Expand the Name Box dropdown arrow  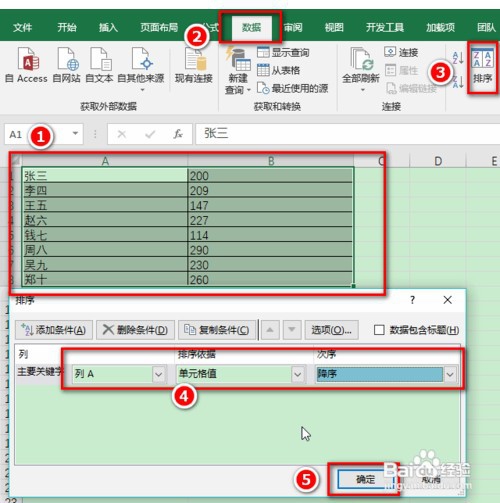(76, 134)
